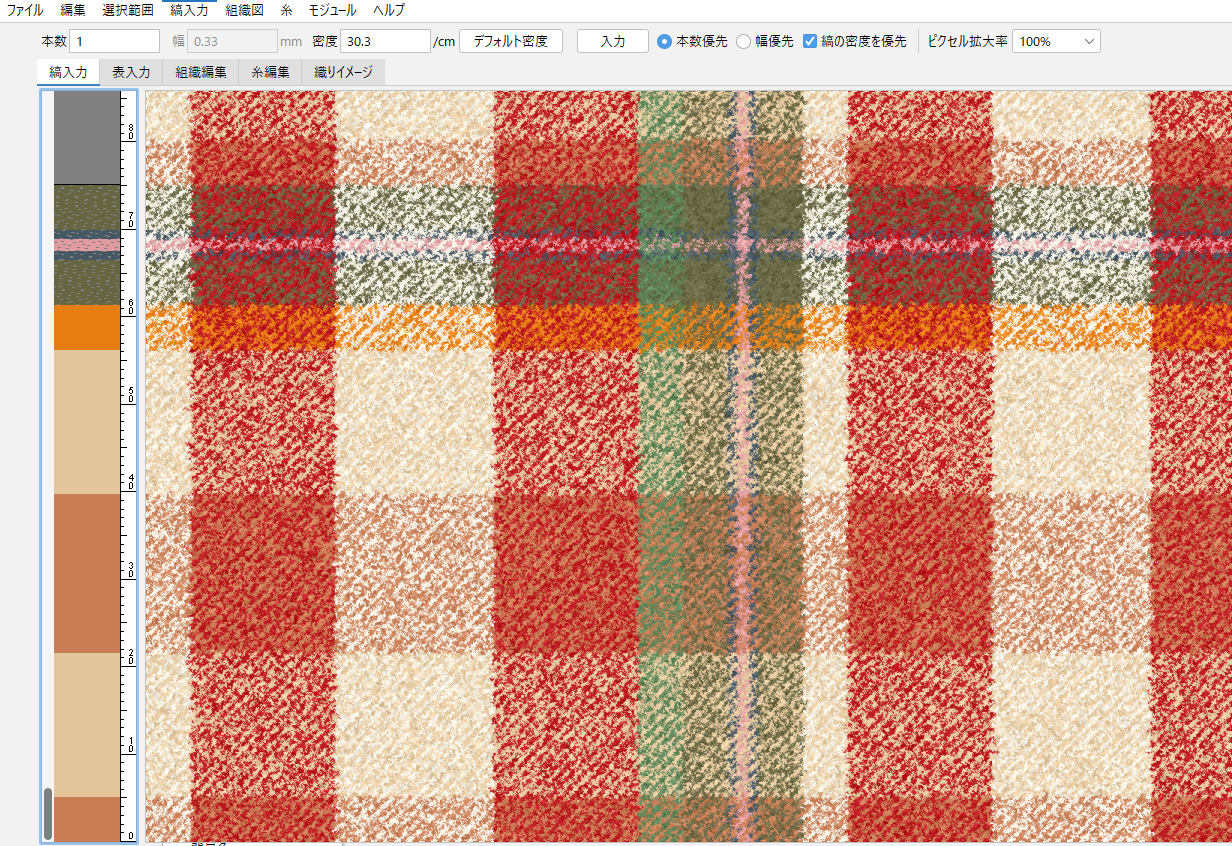Select the orange stripe in the stripe bar
This screenshot has width=1232, height=846.
click(x=87, y=327)
